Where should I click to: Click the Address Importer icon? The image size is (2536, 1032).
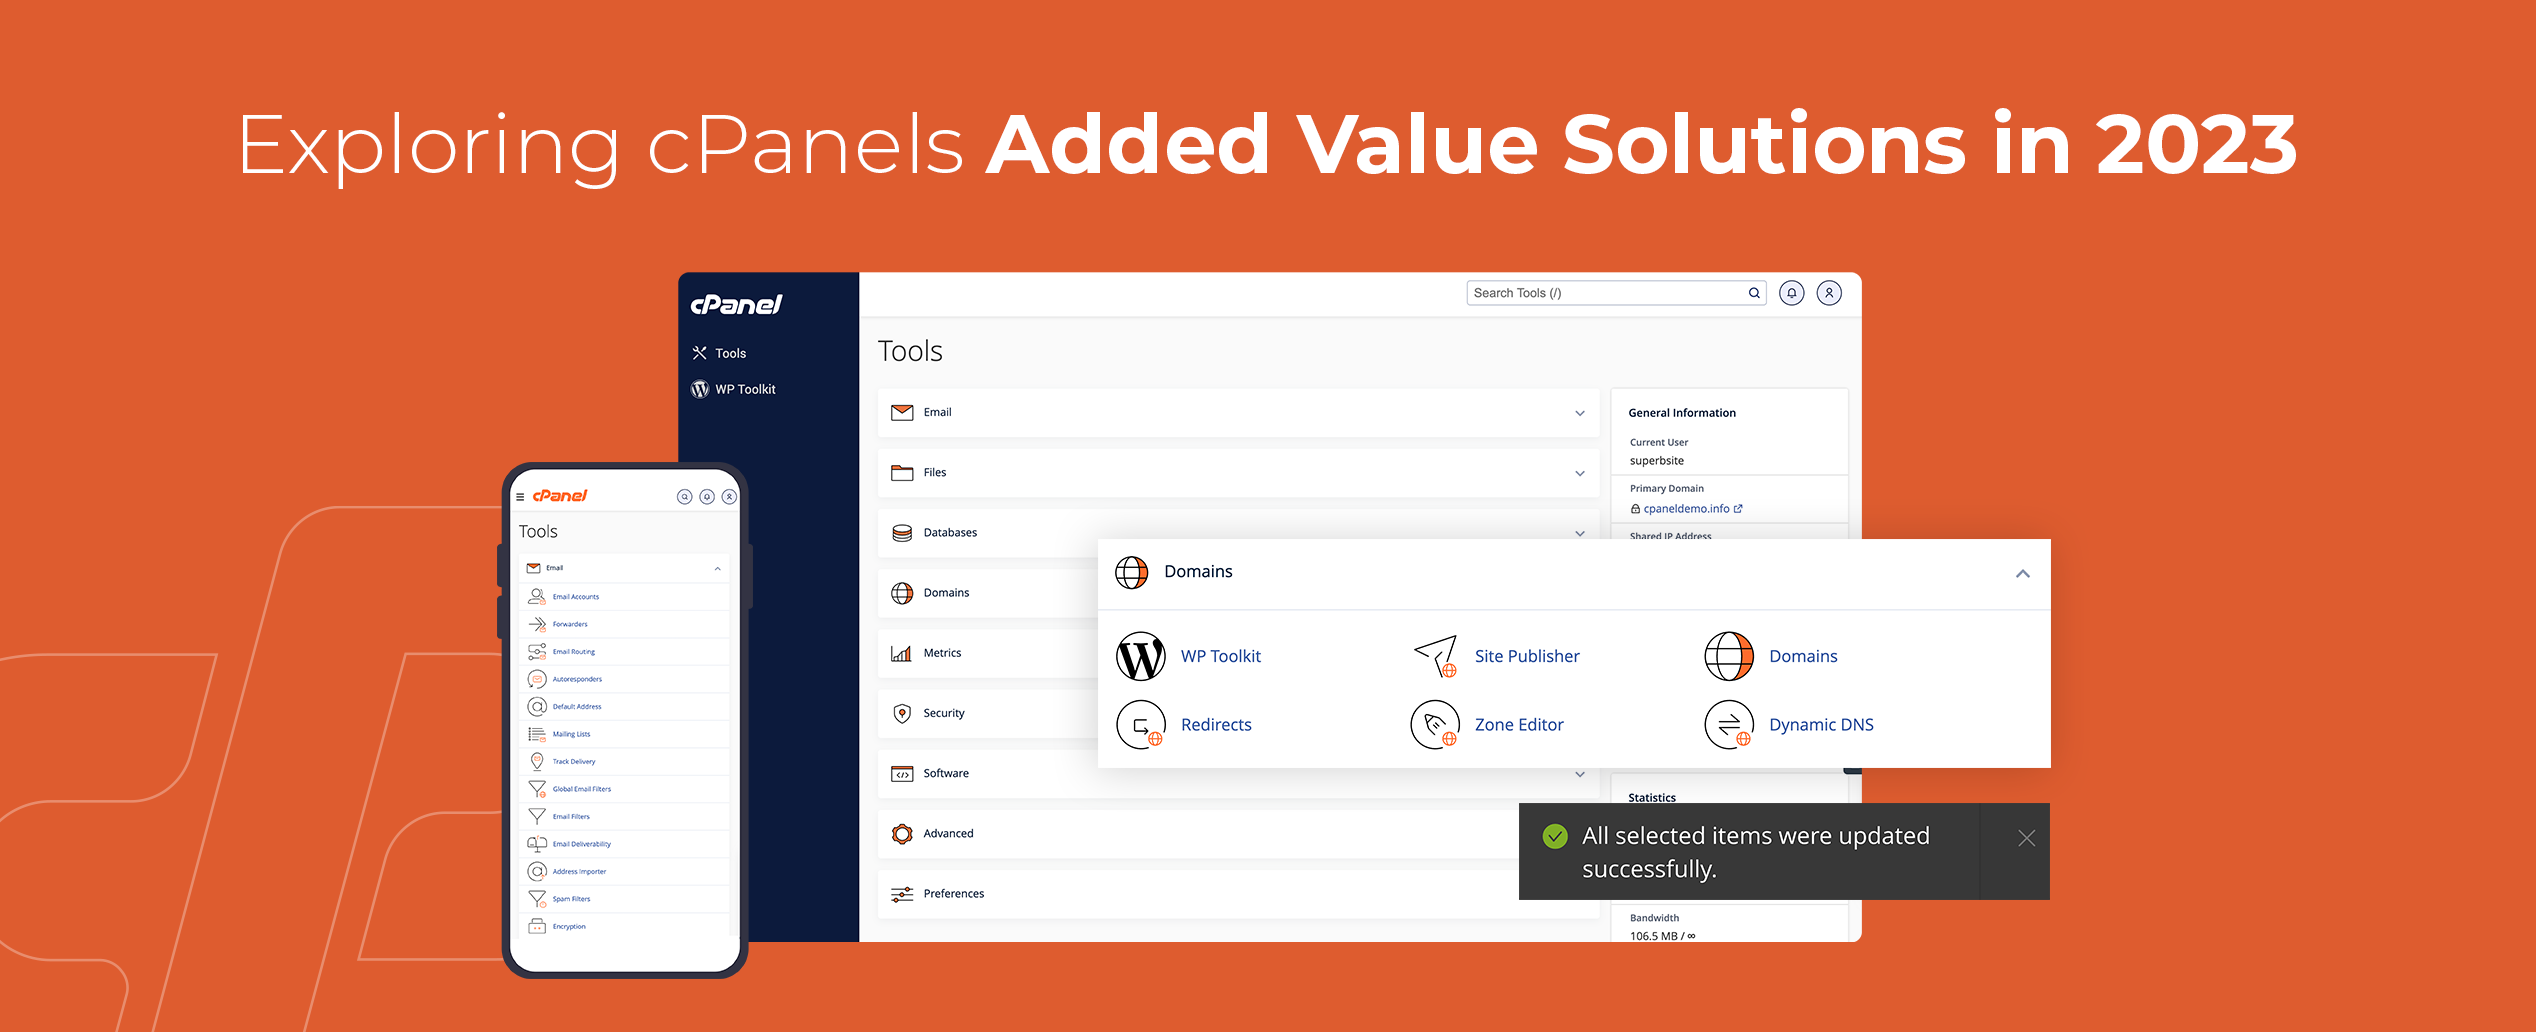(x=537, y=871)
